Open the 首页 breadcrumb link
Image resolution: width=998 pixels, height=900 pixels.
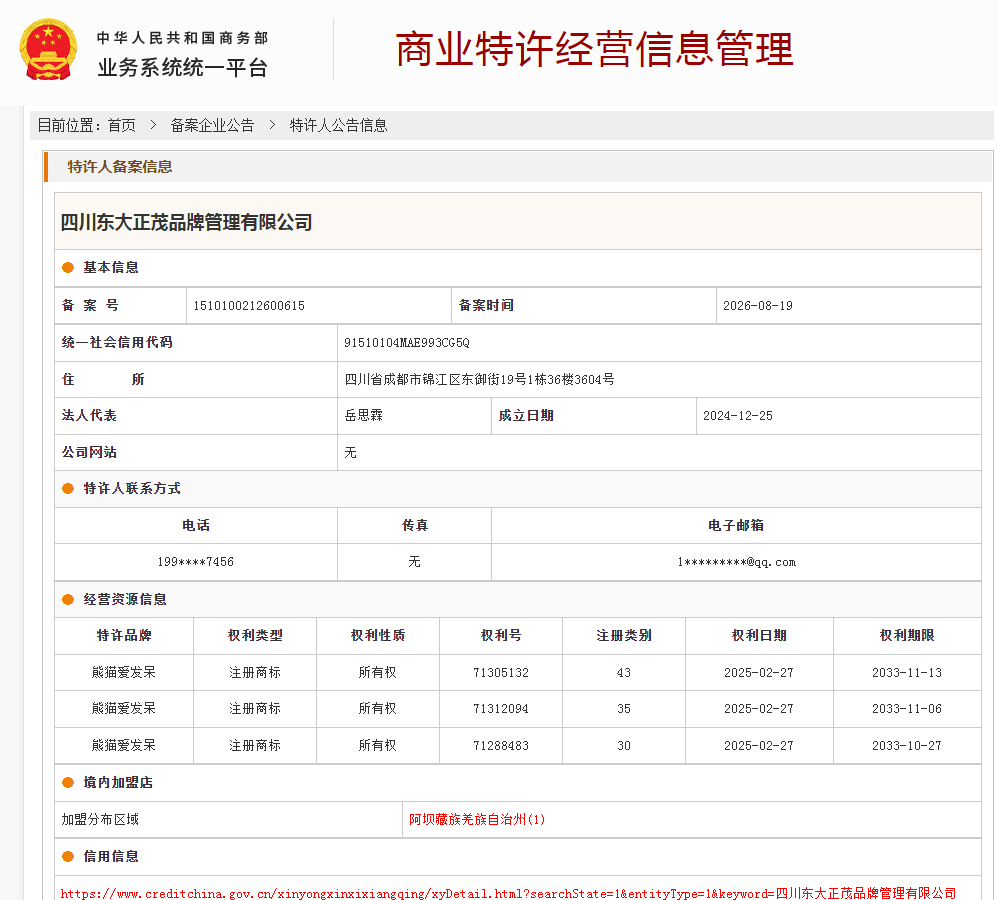click(122, 125)
